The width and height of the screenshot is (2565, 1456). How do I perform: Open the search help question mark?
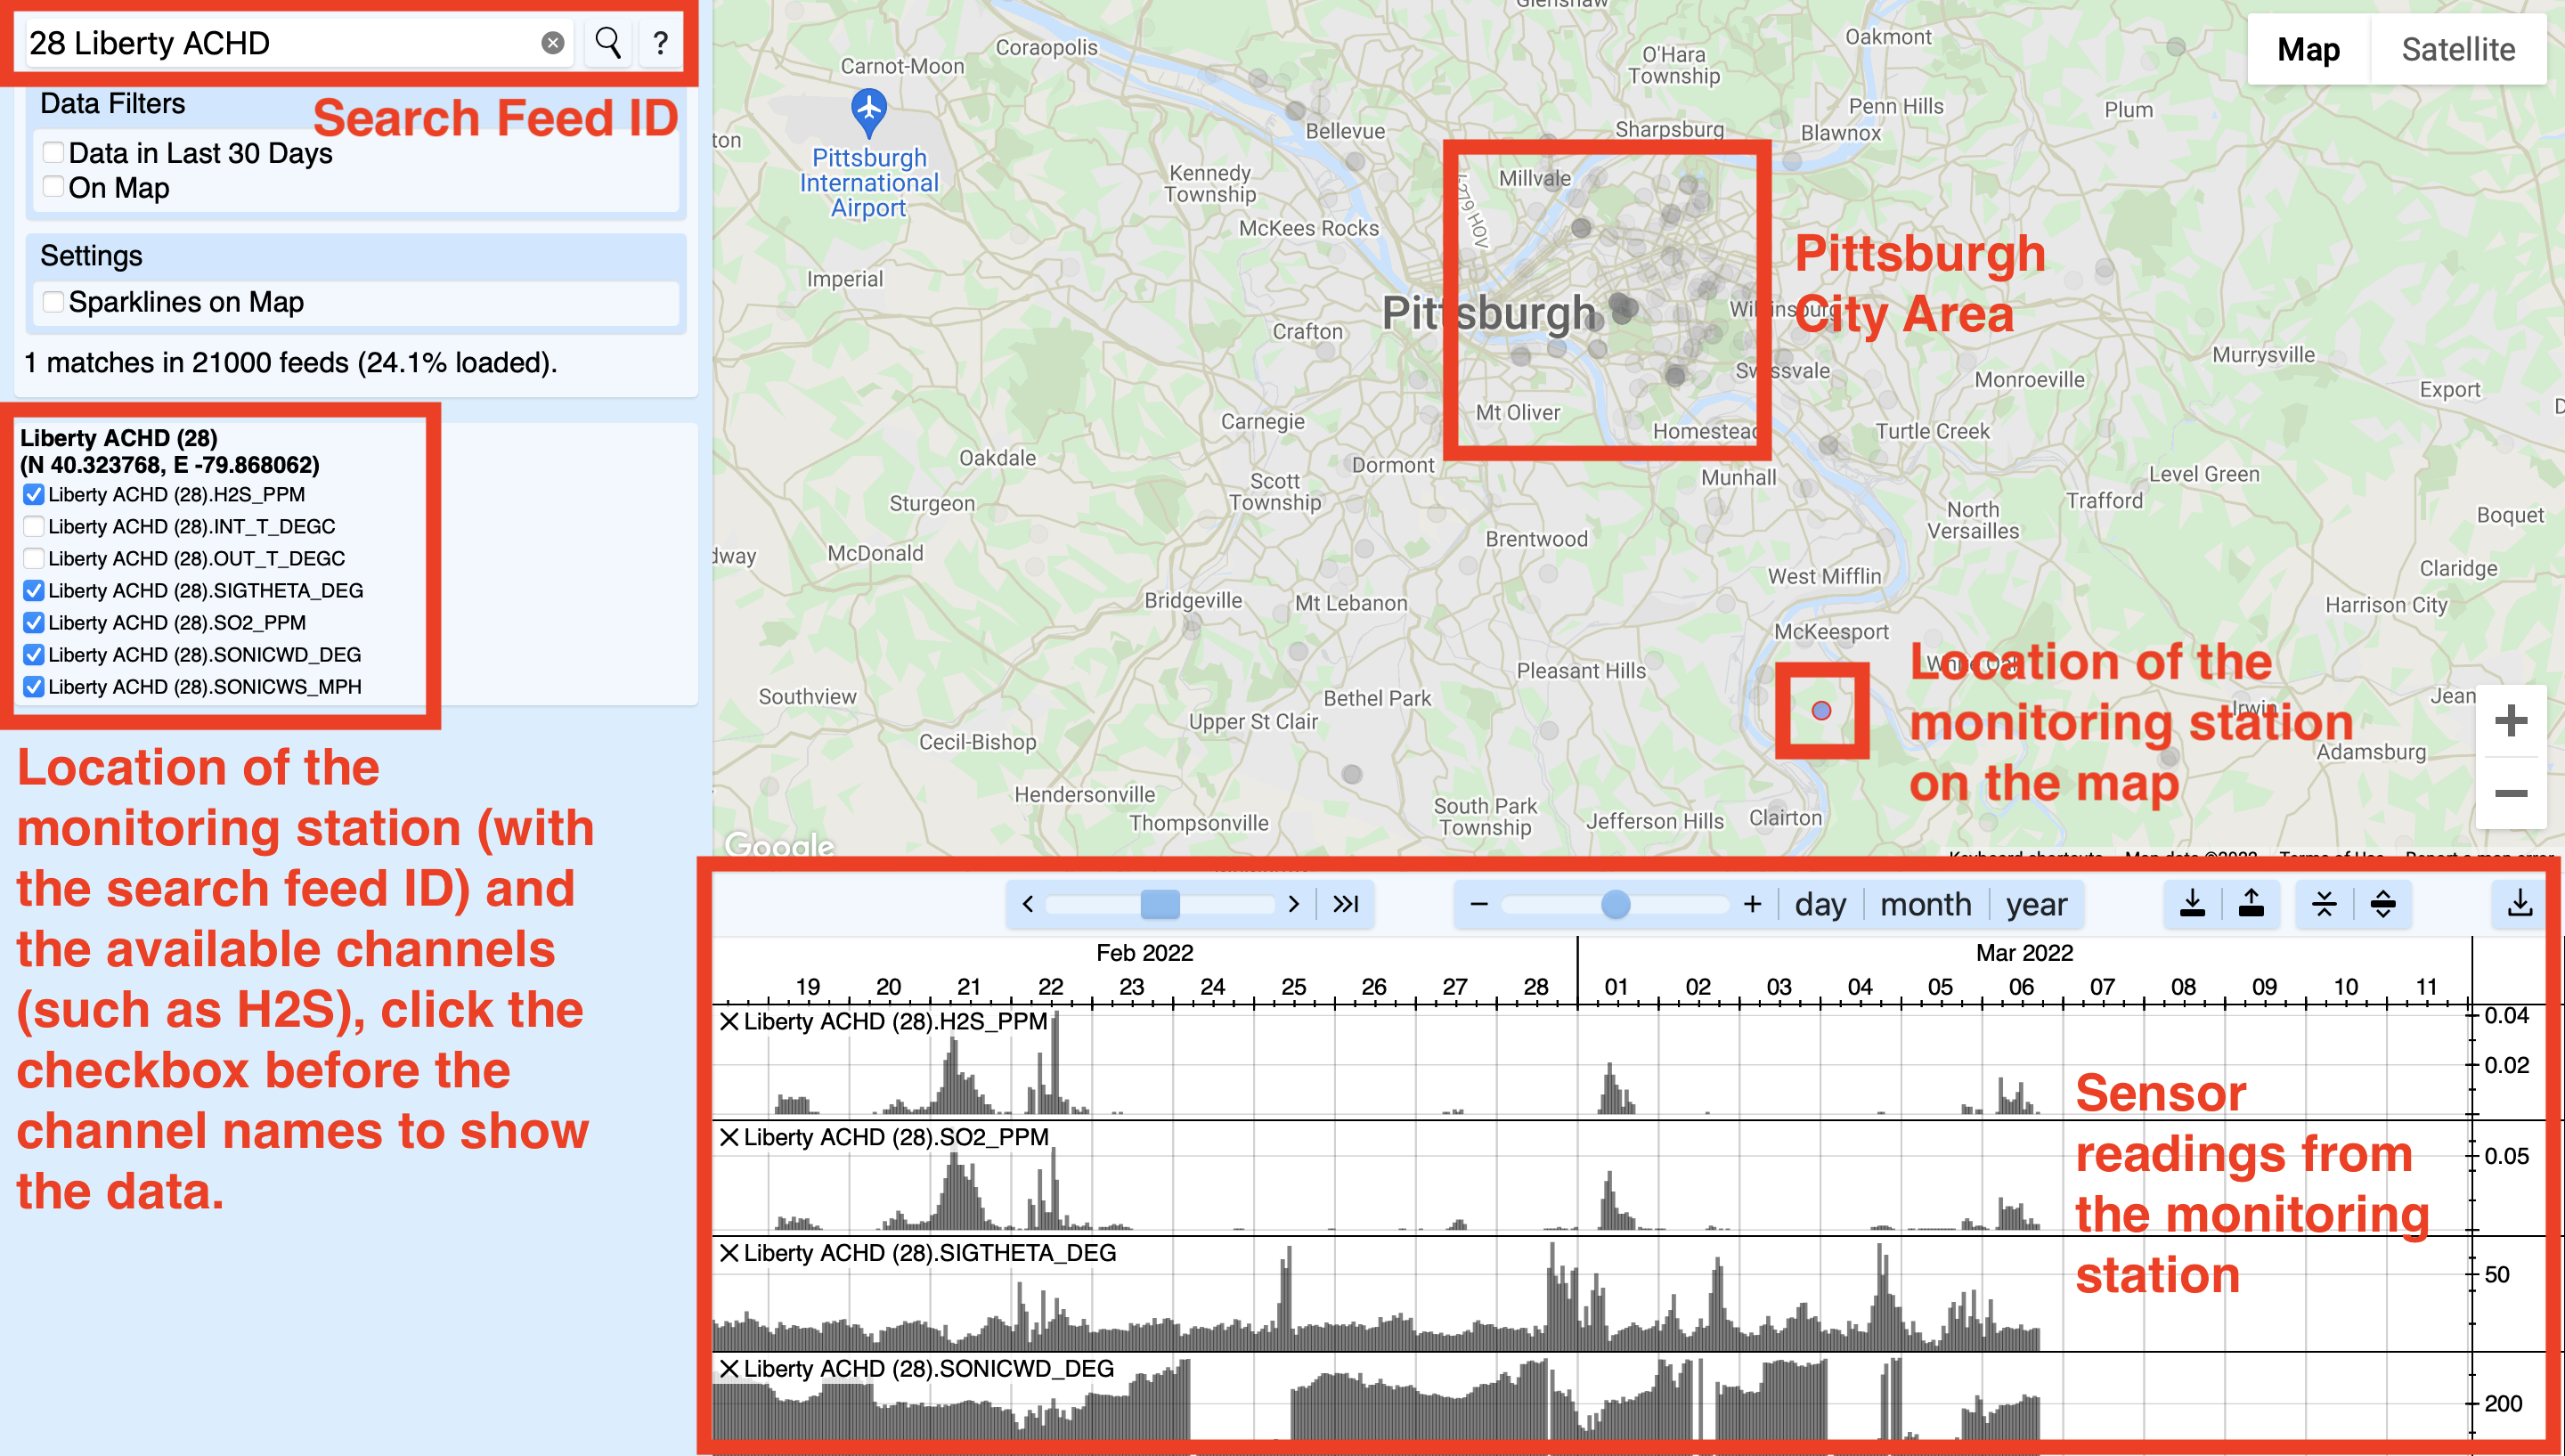point(660,43)
